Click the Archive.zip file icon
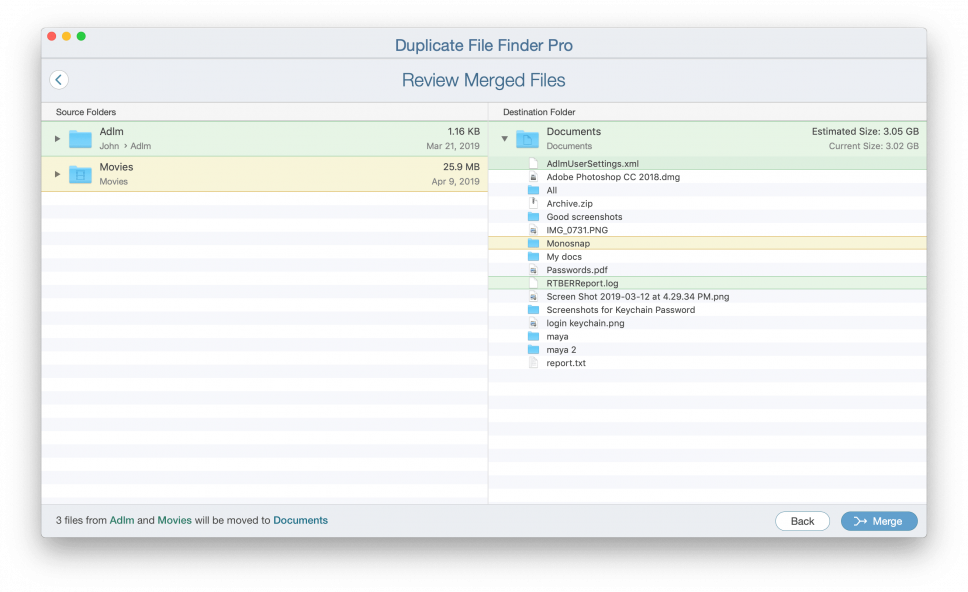 click(532, 203)
